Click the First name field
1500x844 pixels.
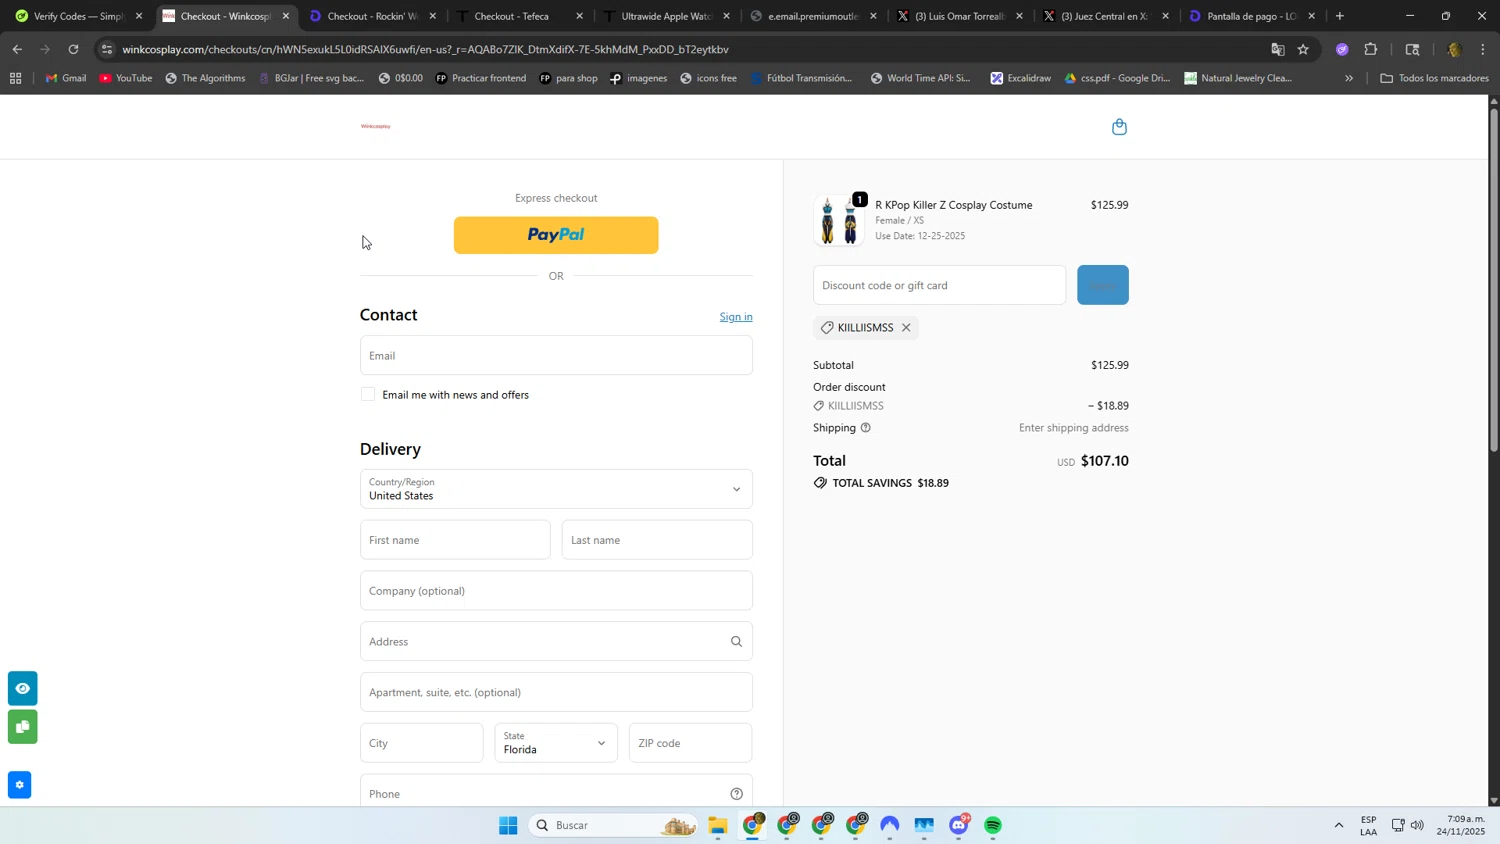tap(455, 540)
